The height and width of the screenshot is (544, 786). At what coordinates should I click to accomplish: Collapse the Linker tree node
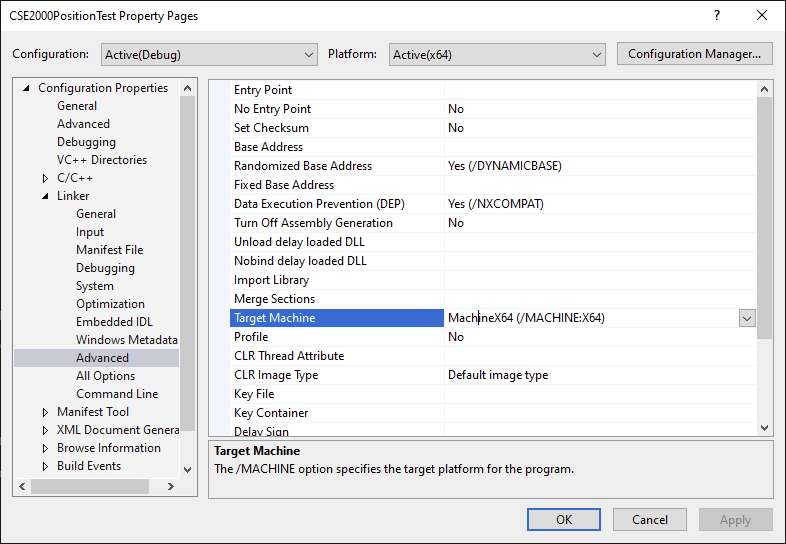(45, 196)
